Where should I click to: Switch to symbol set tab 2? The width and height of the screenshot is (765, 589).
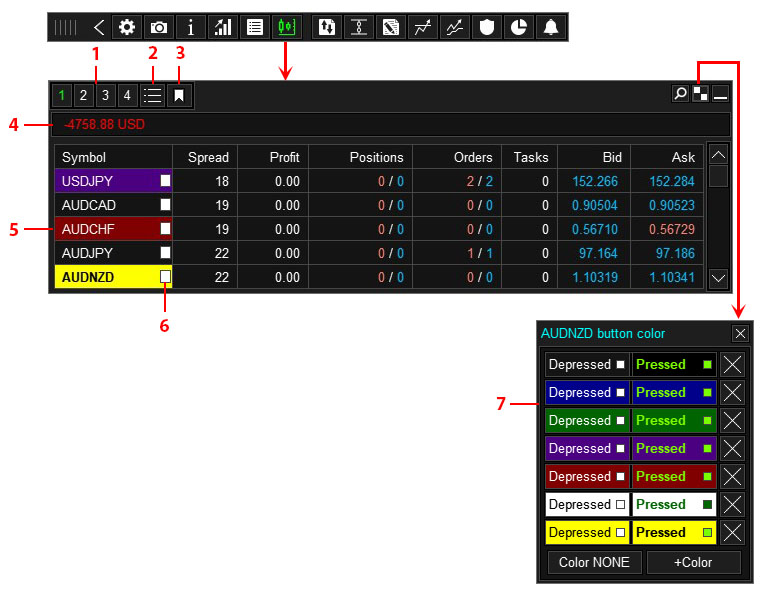pyautogui.click(x=83, y=96)
